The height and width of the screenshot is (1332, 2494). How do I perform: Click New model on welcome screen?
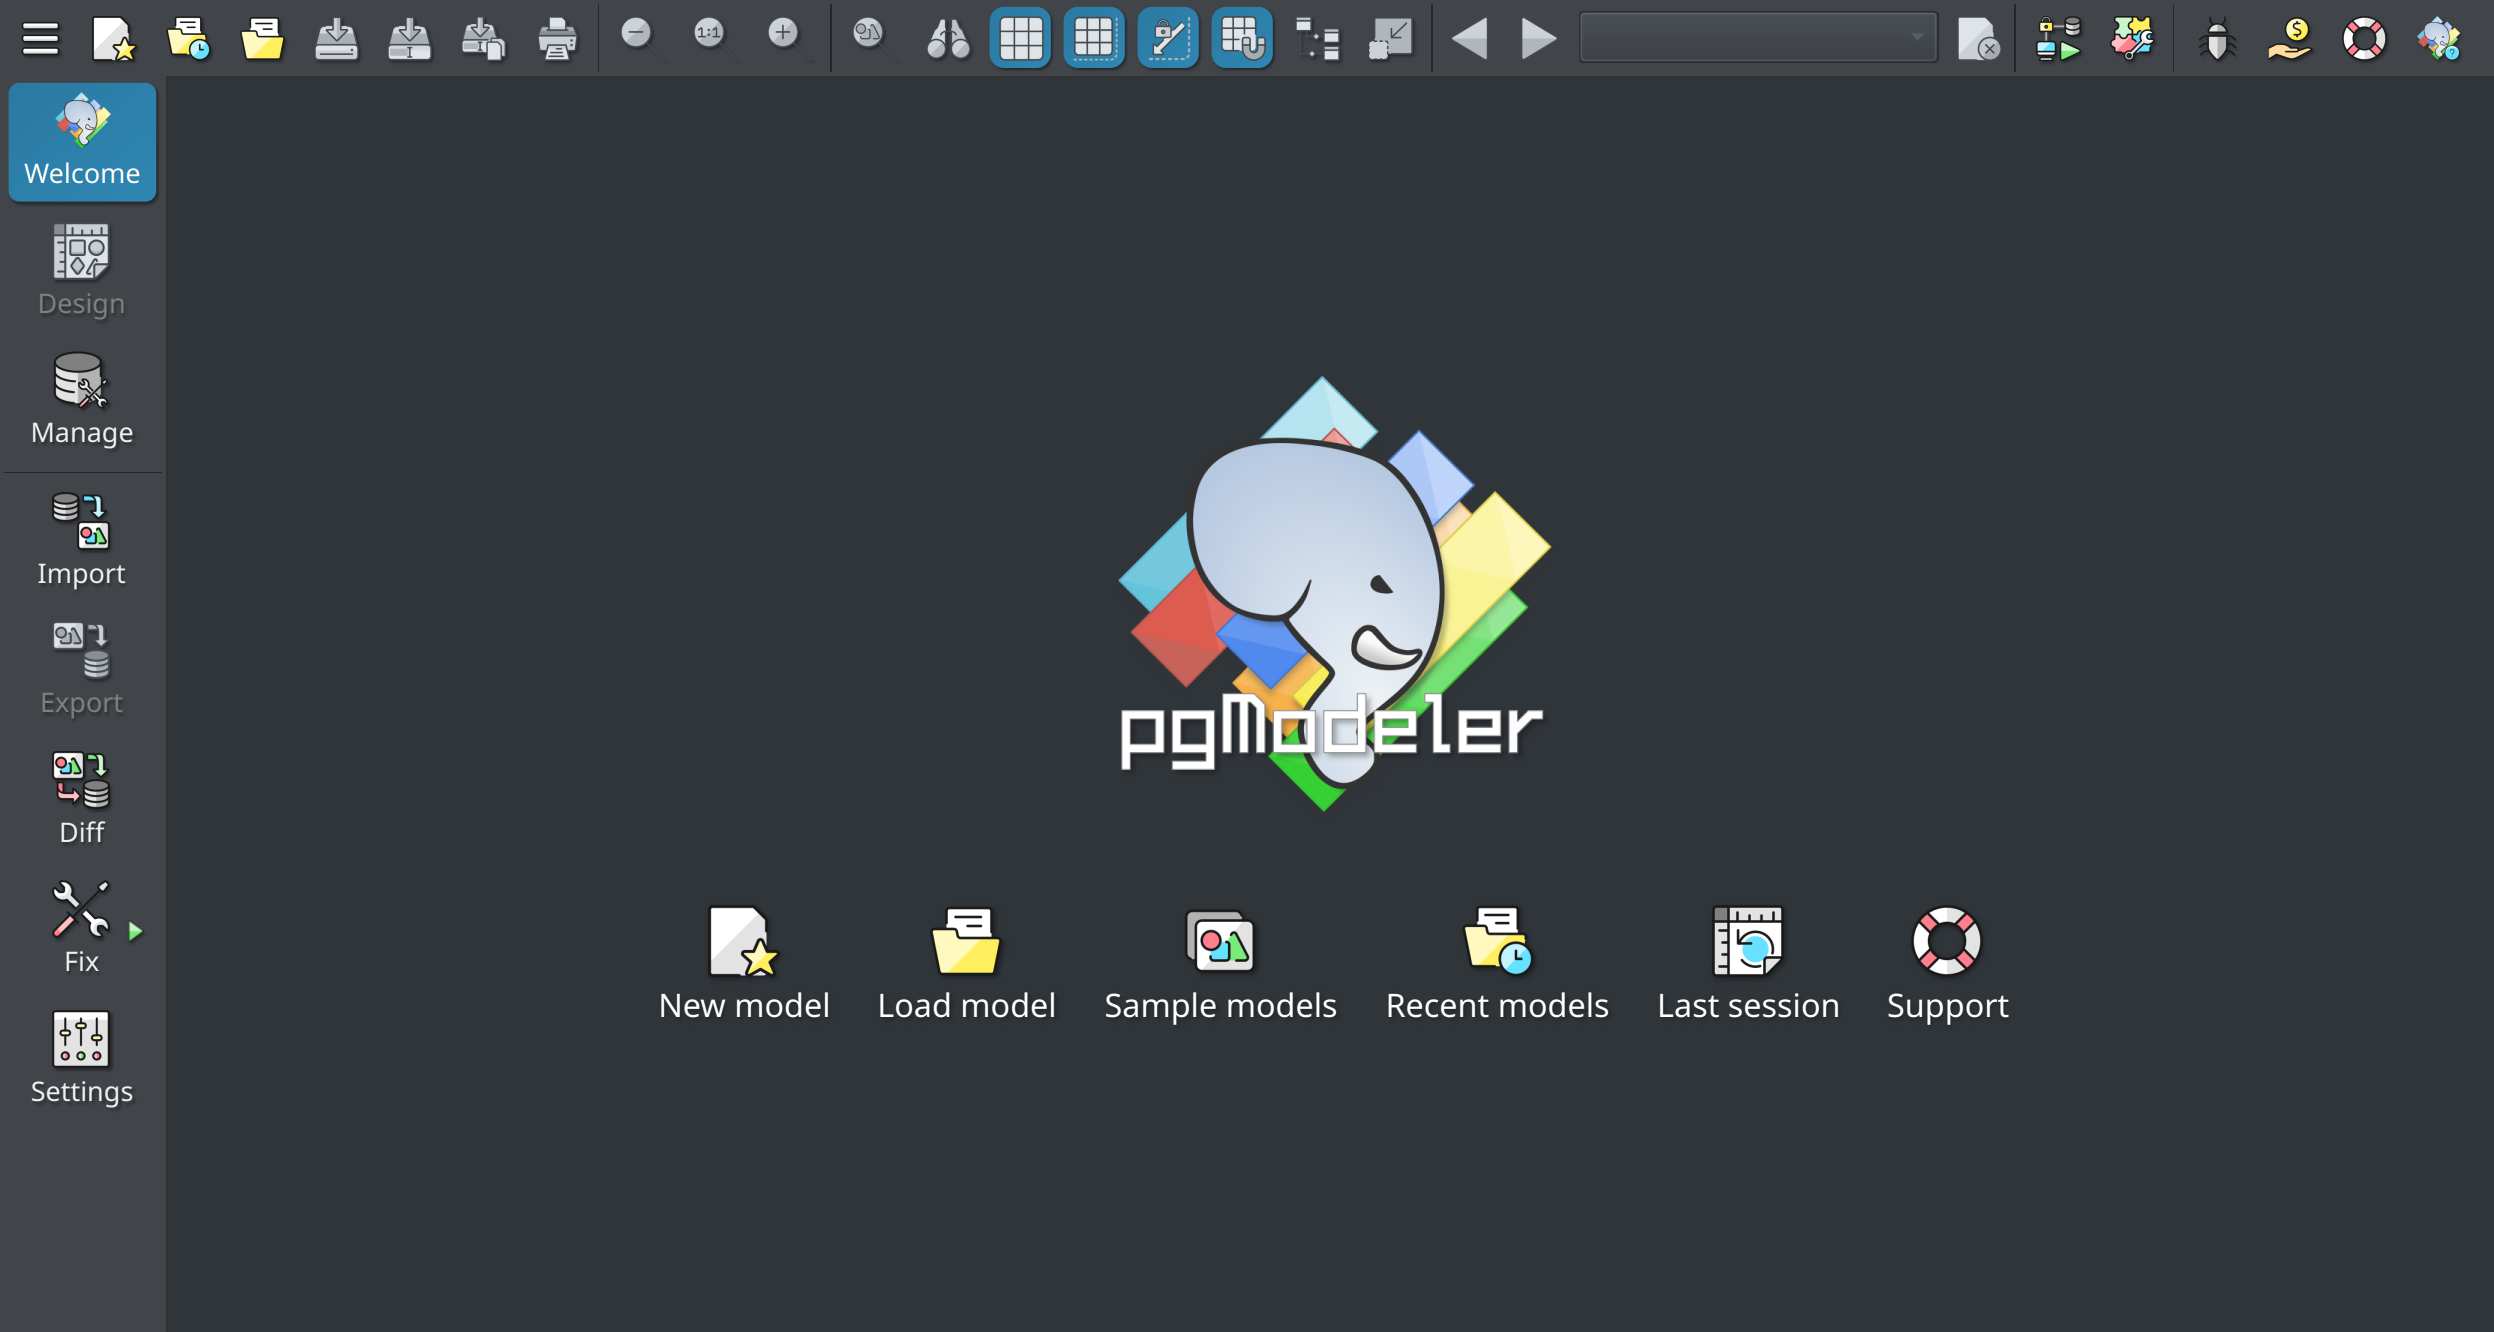pos(744,964)
